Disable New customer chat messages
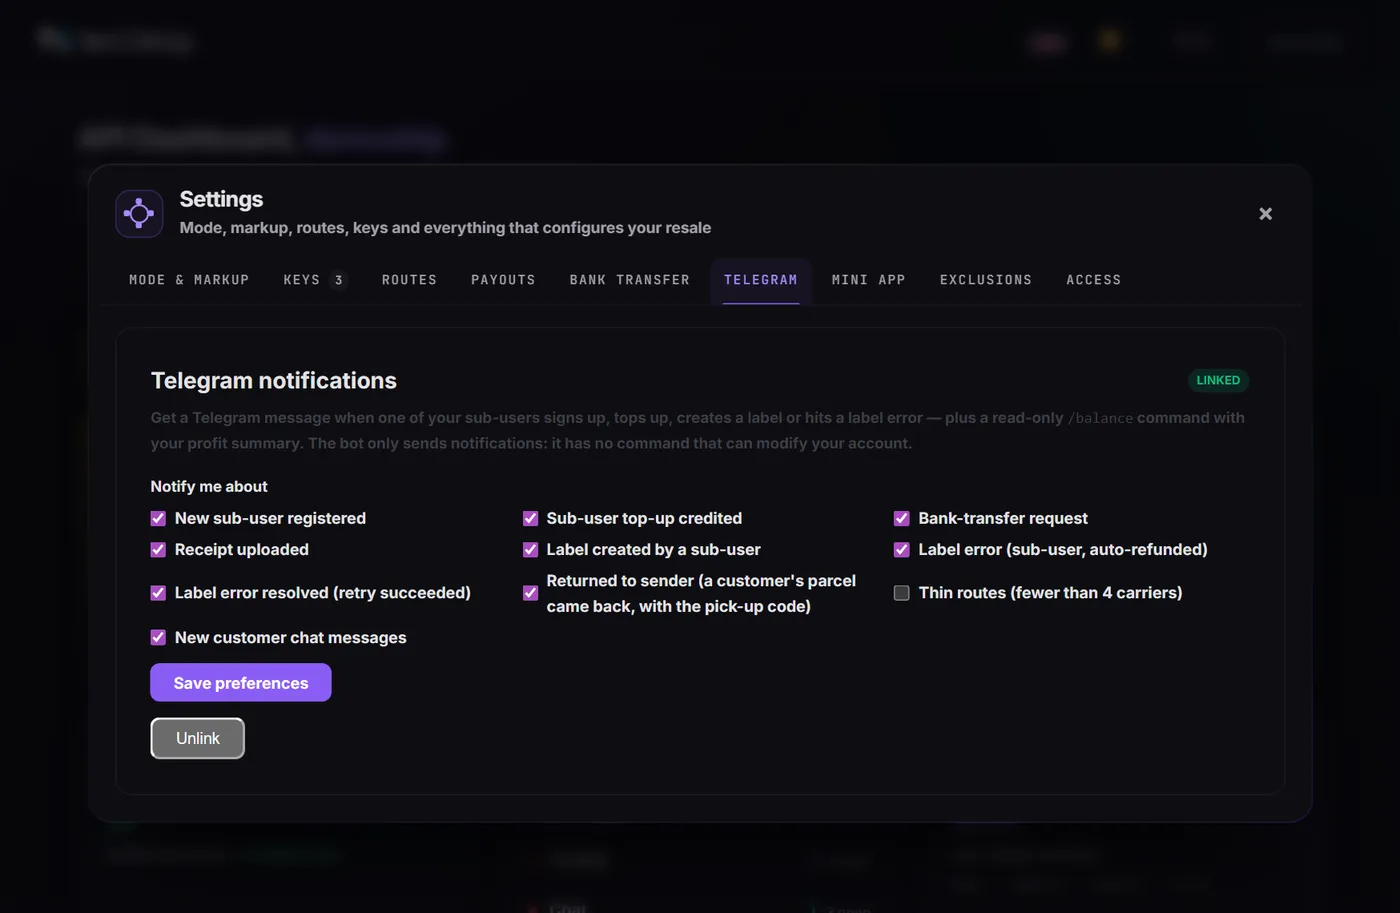 coord(158,637)
